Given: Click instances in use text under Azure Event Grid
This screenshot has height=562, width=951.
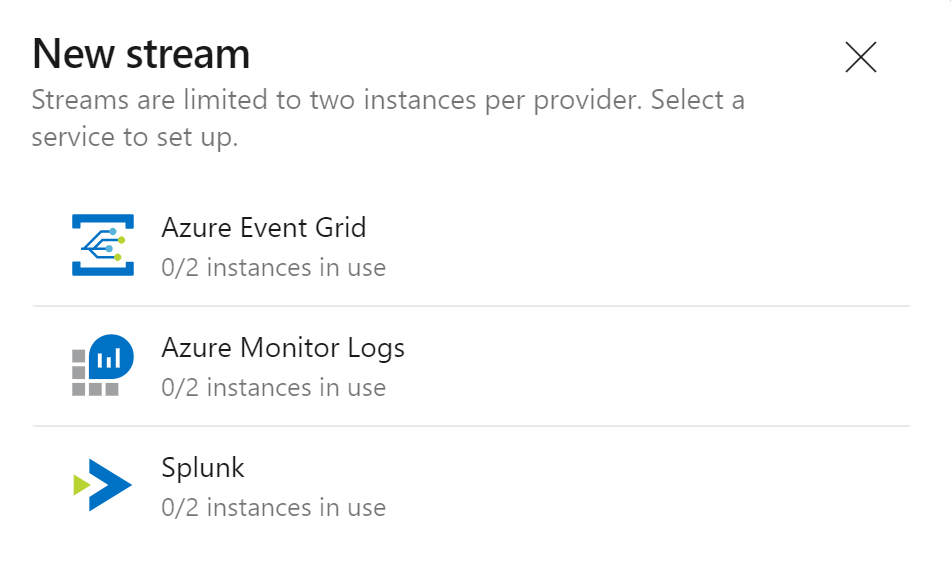Looking at the screenshot, I should [273, 268].
